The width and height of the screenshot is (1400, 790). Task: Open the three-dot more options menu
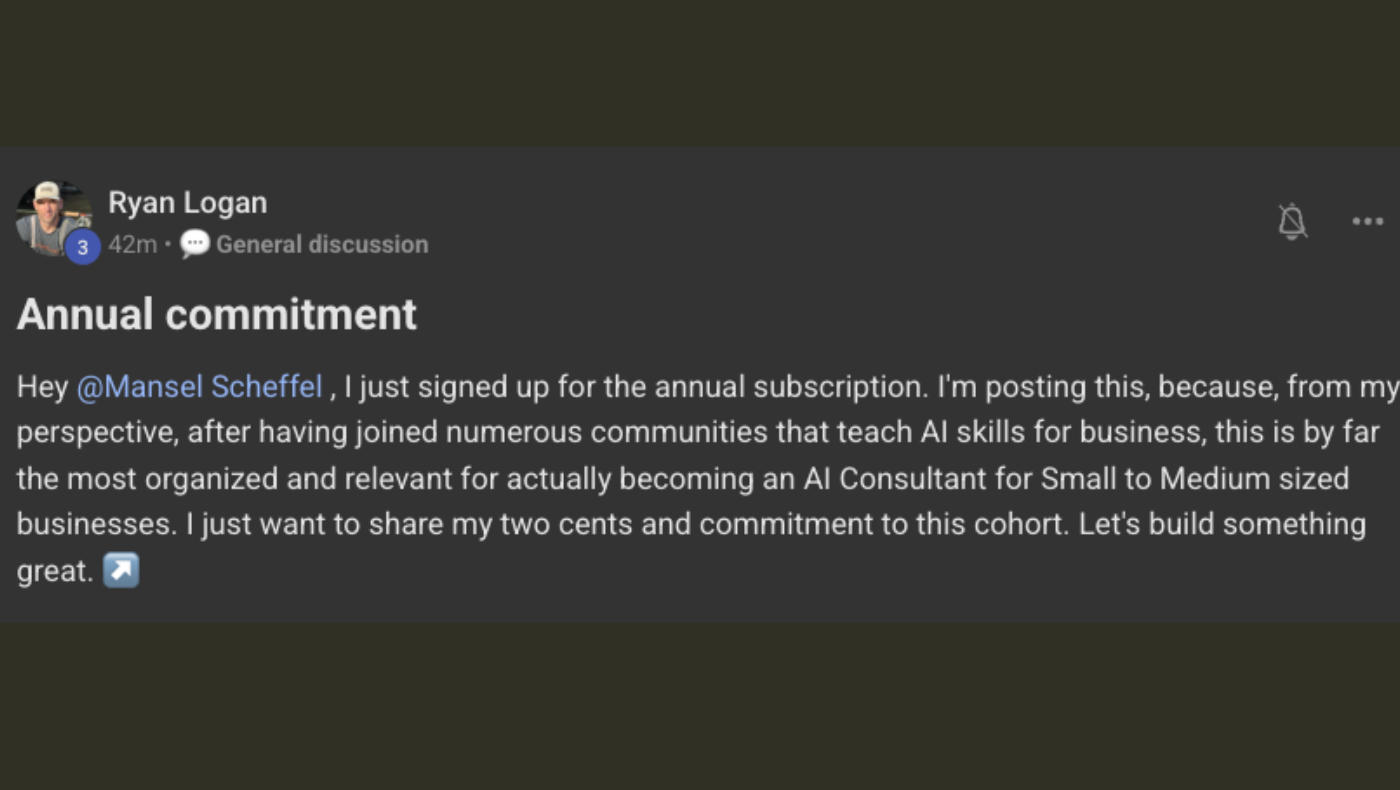(x=1367, y=222)
